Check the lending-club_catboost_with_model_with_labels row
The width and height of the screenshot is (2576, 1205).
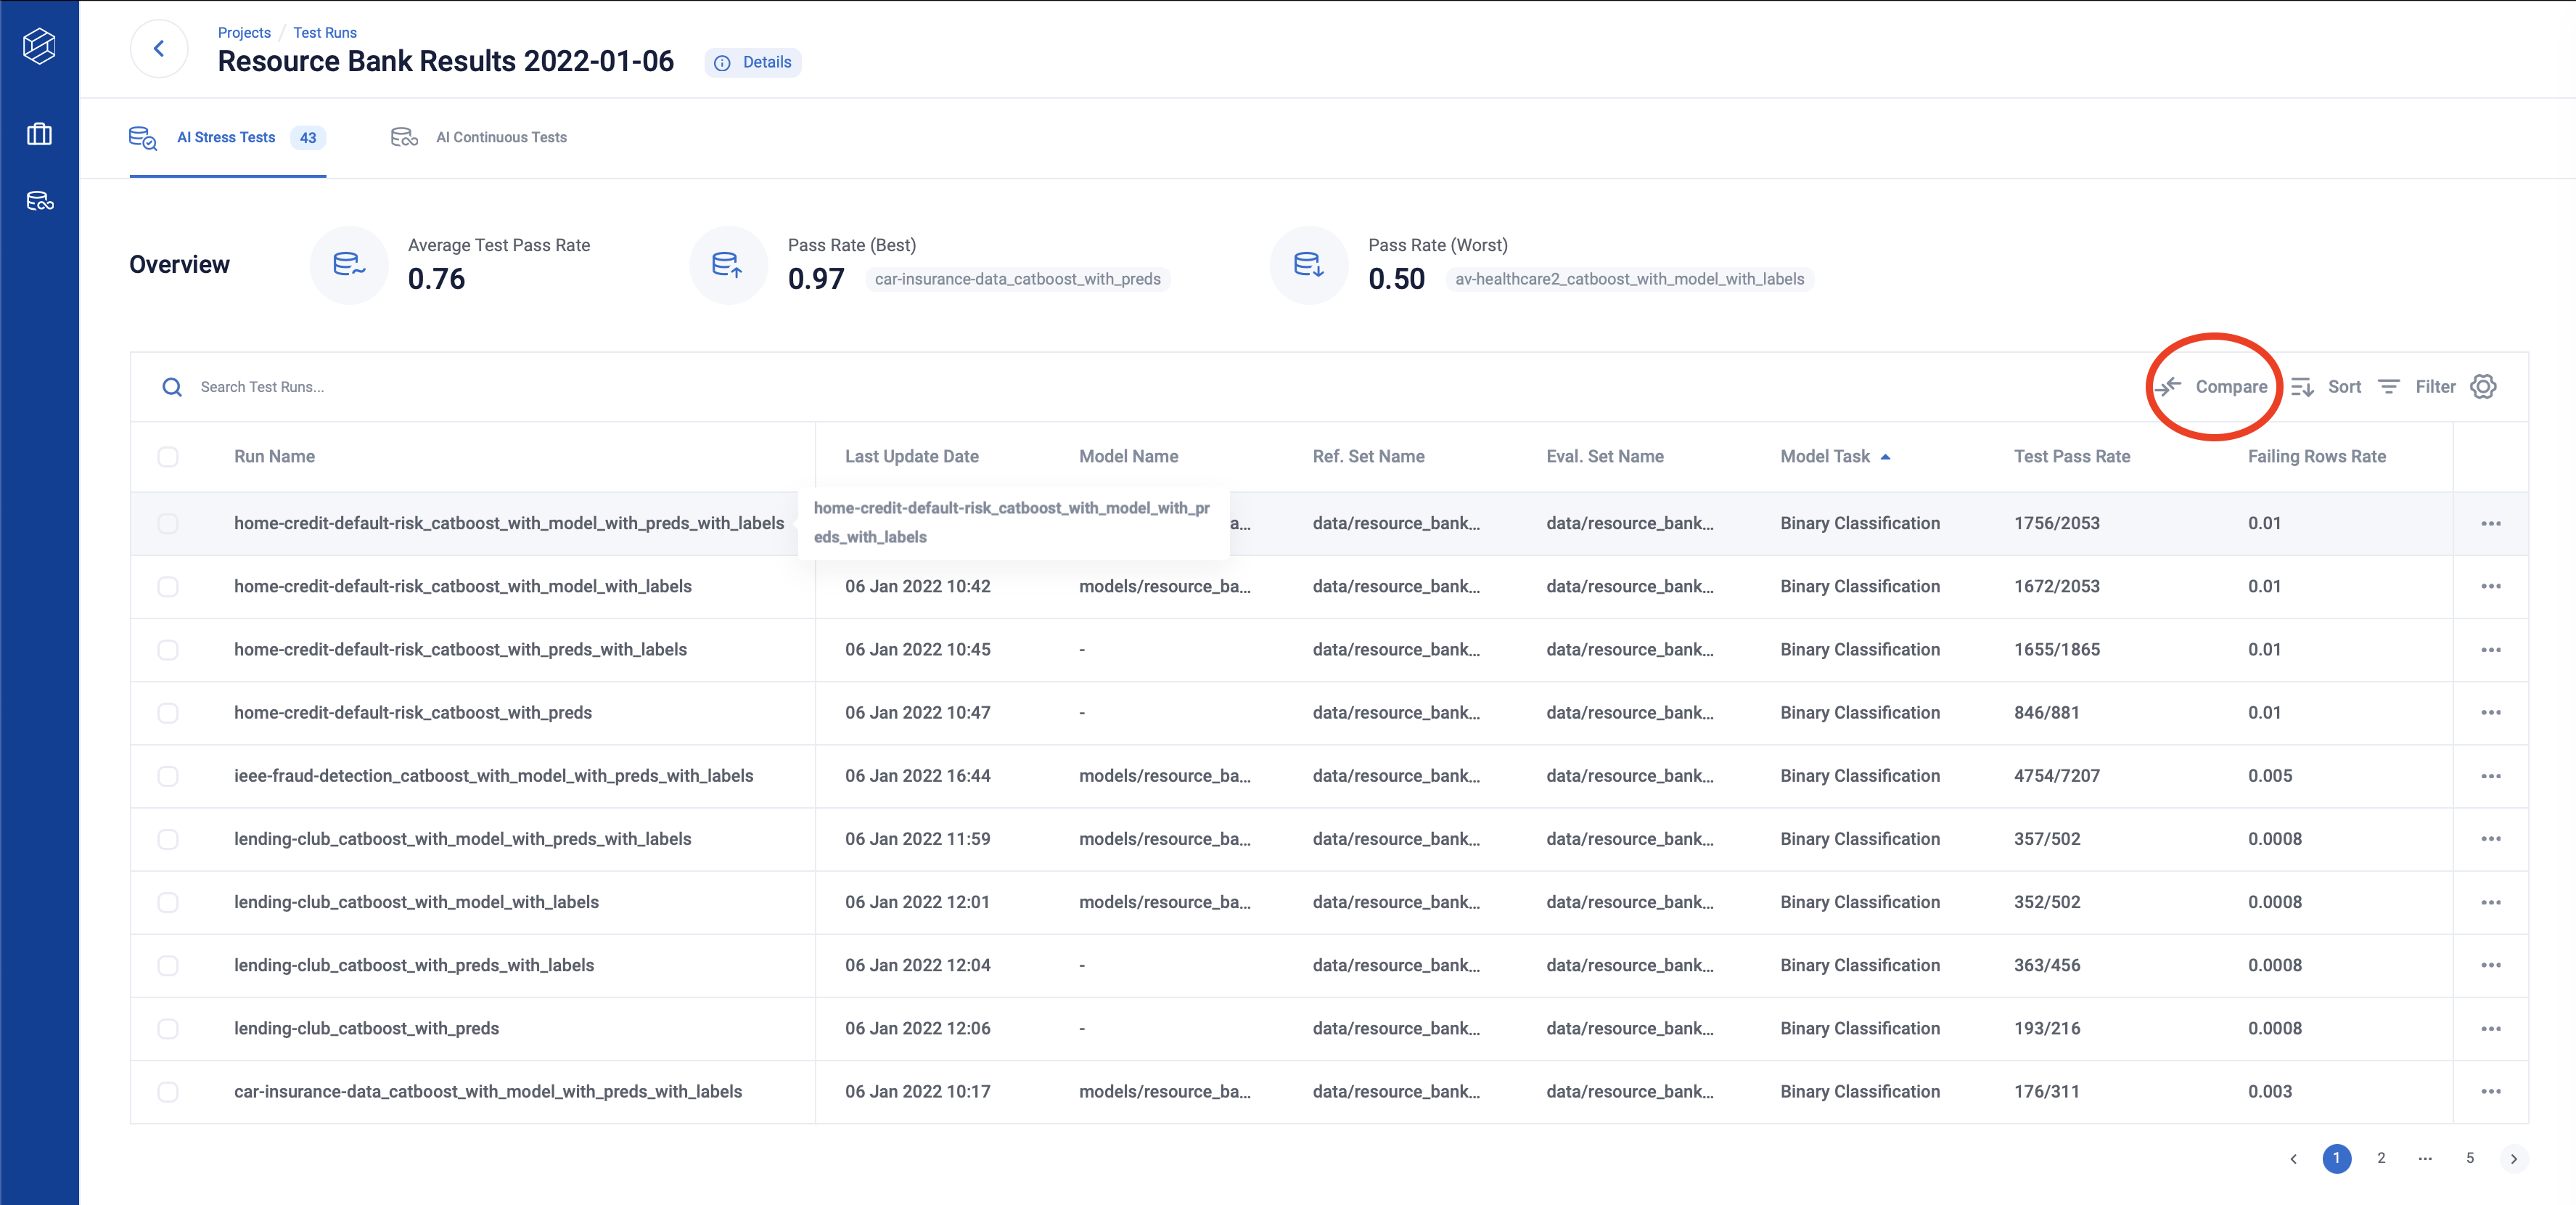tap(168, 902)
